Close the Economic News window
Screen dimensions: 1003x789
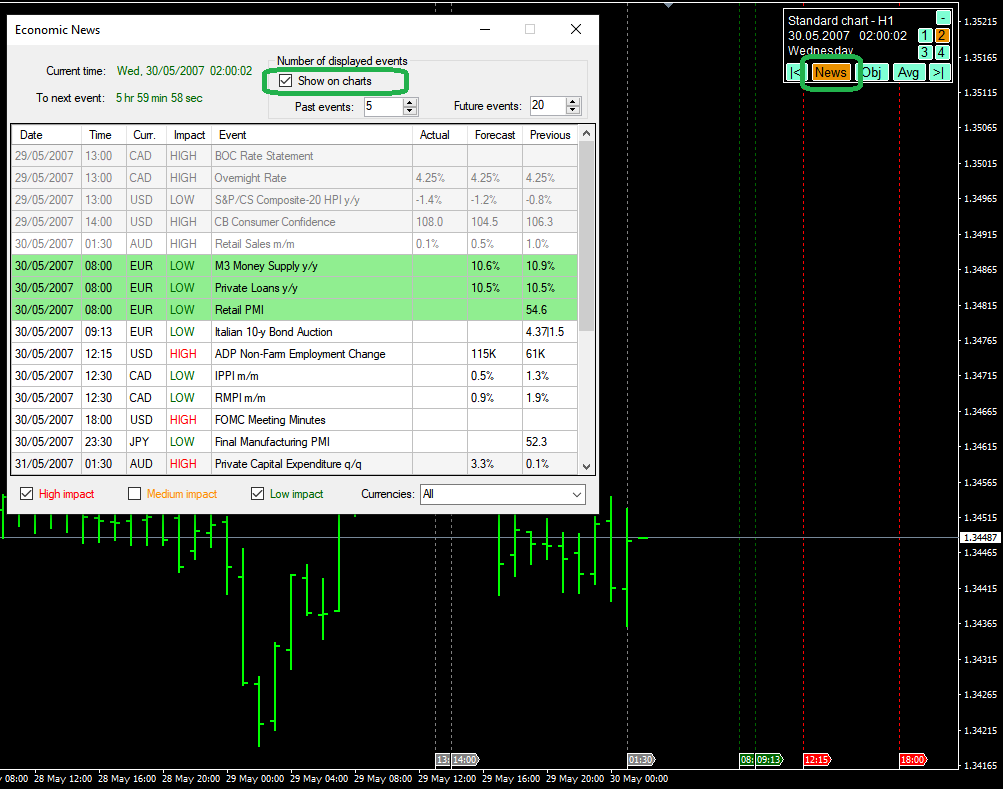(576, 29)
